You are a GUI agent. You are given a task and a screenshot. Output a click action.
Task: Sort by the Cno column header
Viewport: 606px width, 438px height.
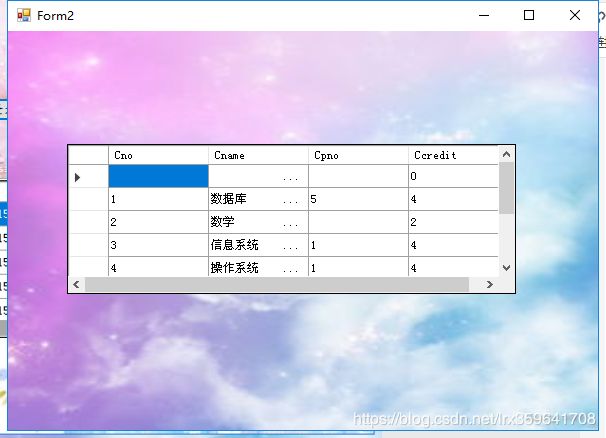(158, 155)
